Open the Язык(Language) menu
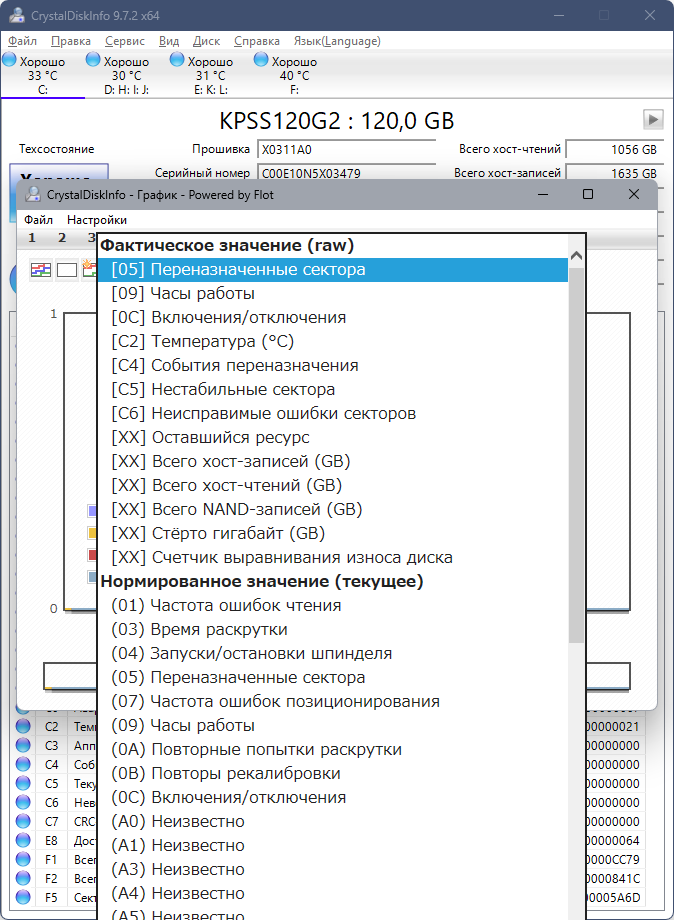This screenshot has height=920, width=674. point(337,41)
